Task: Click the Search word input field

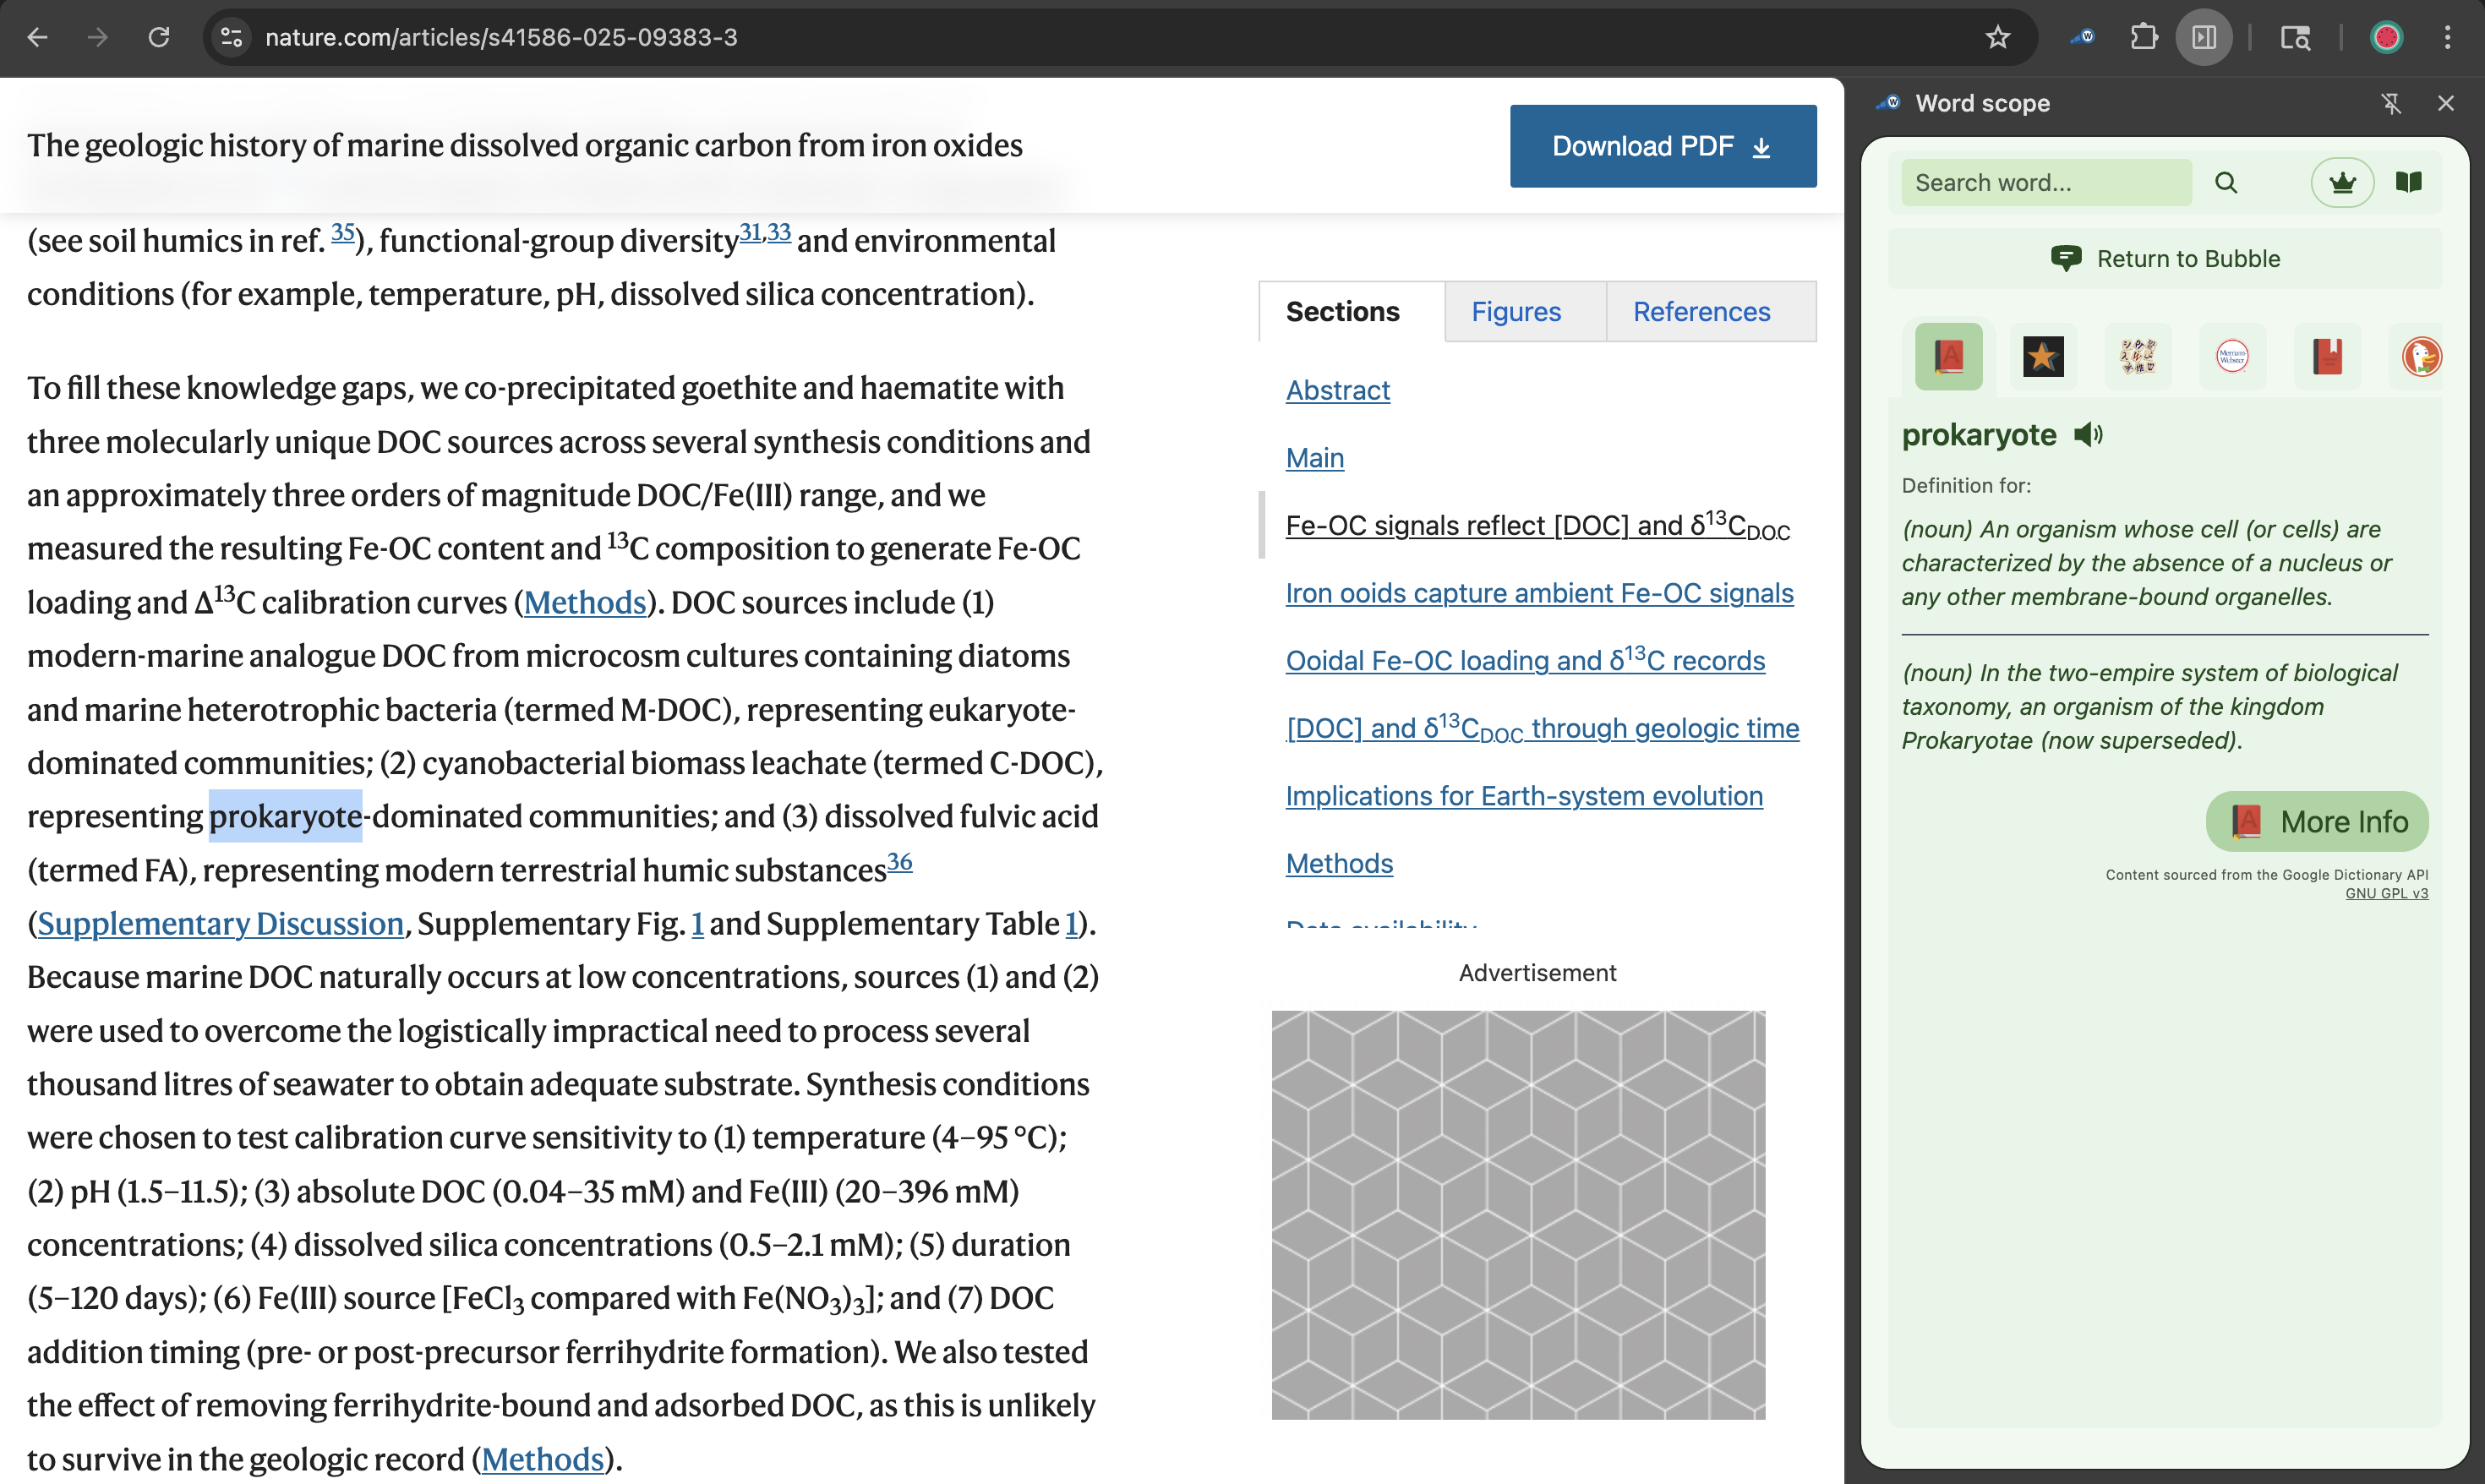Action: 2044,183
